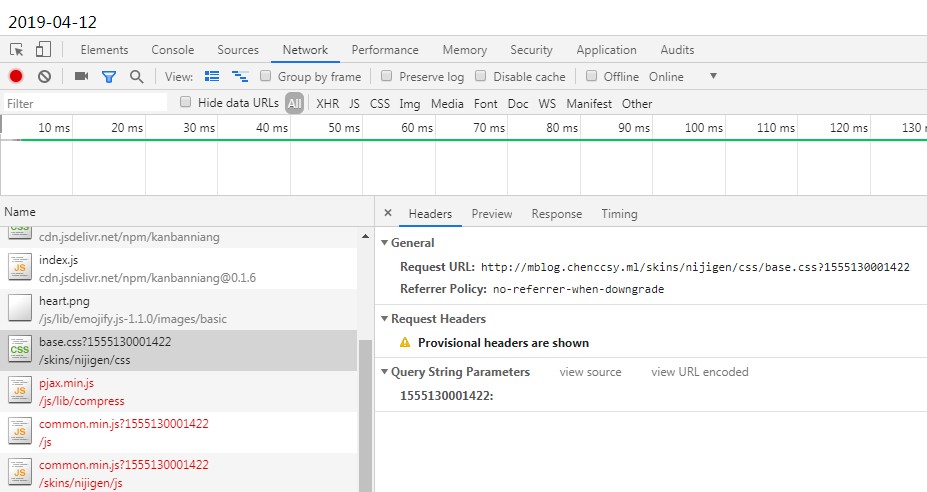Screen dimensions: 927x492
Task: Click the capture screenshots camera icon
Action: [x=81, y=76]
